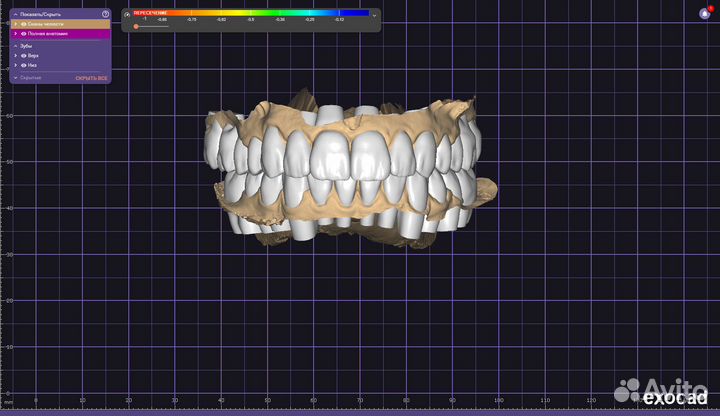The width and height of the screenshot is (720, 416).
Task: Collapse the Показать/Скрыть panel header
Action: 15,14
